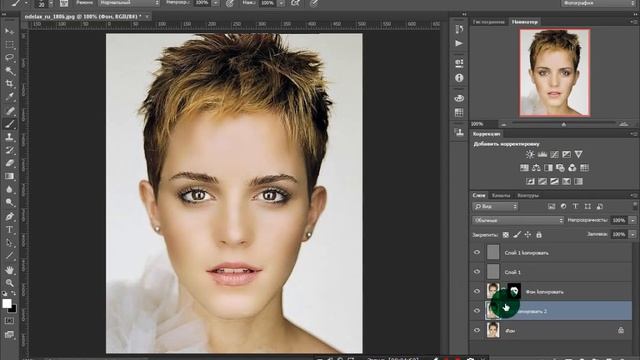
Task: Click the Navigator zoom out button
Action: point(504,124)
